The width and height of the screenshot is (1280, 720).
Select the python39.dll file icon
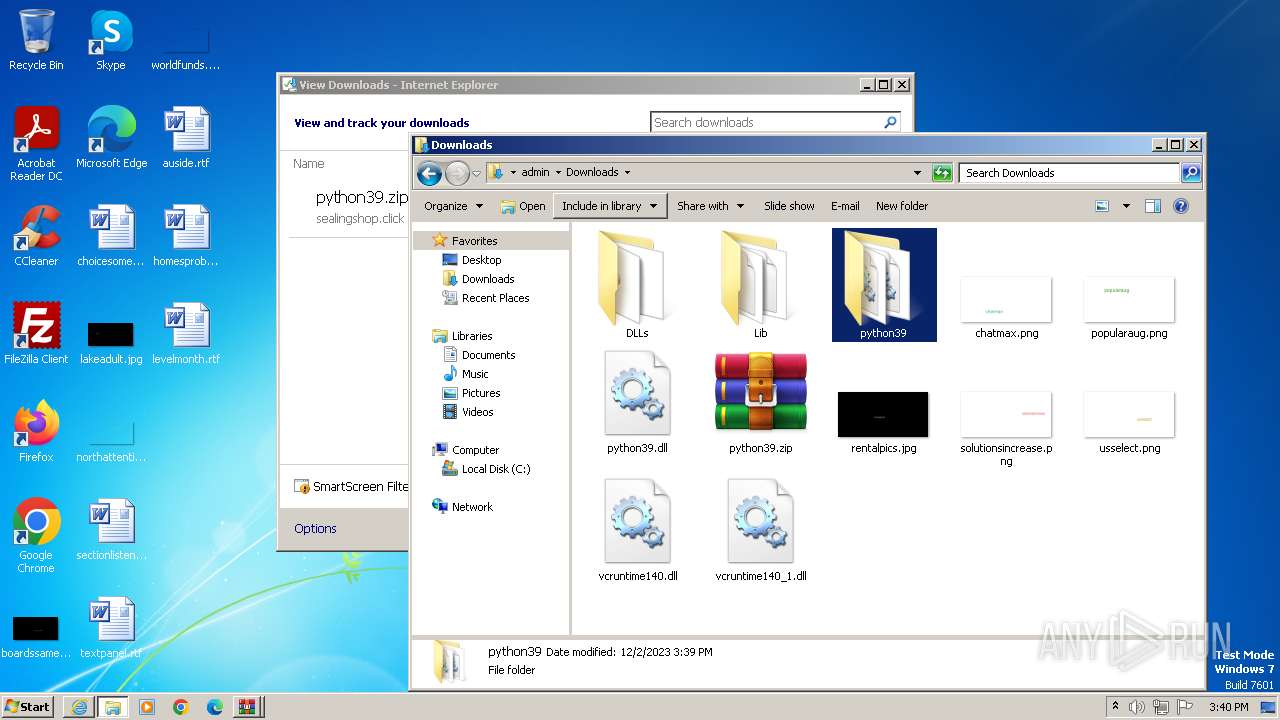point(637,392)
